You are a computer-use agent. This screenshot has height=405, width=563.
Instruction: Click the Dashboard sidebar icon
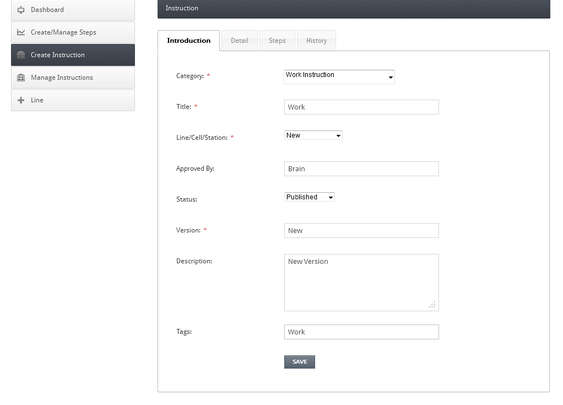pos(21,10)
